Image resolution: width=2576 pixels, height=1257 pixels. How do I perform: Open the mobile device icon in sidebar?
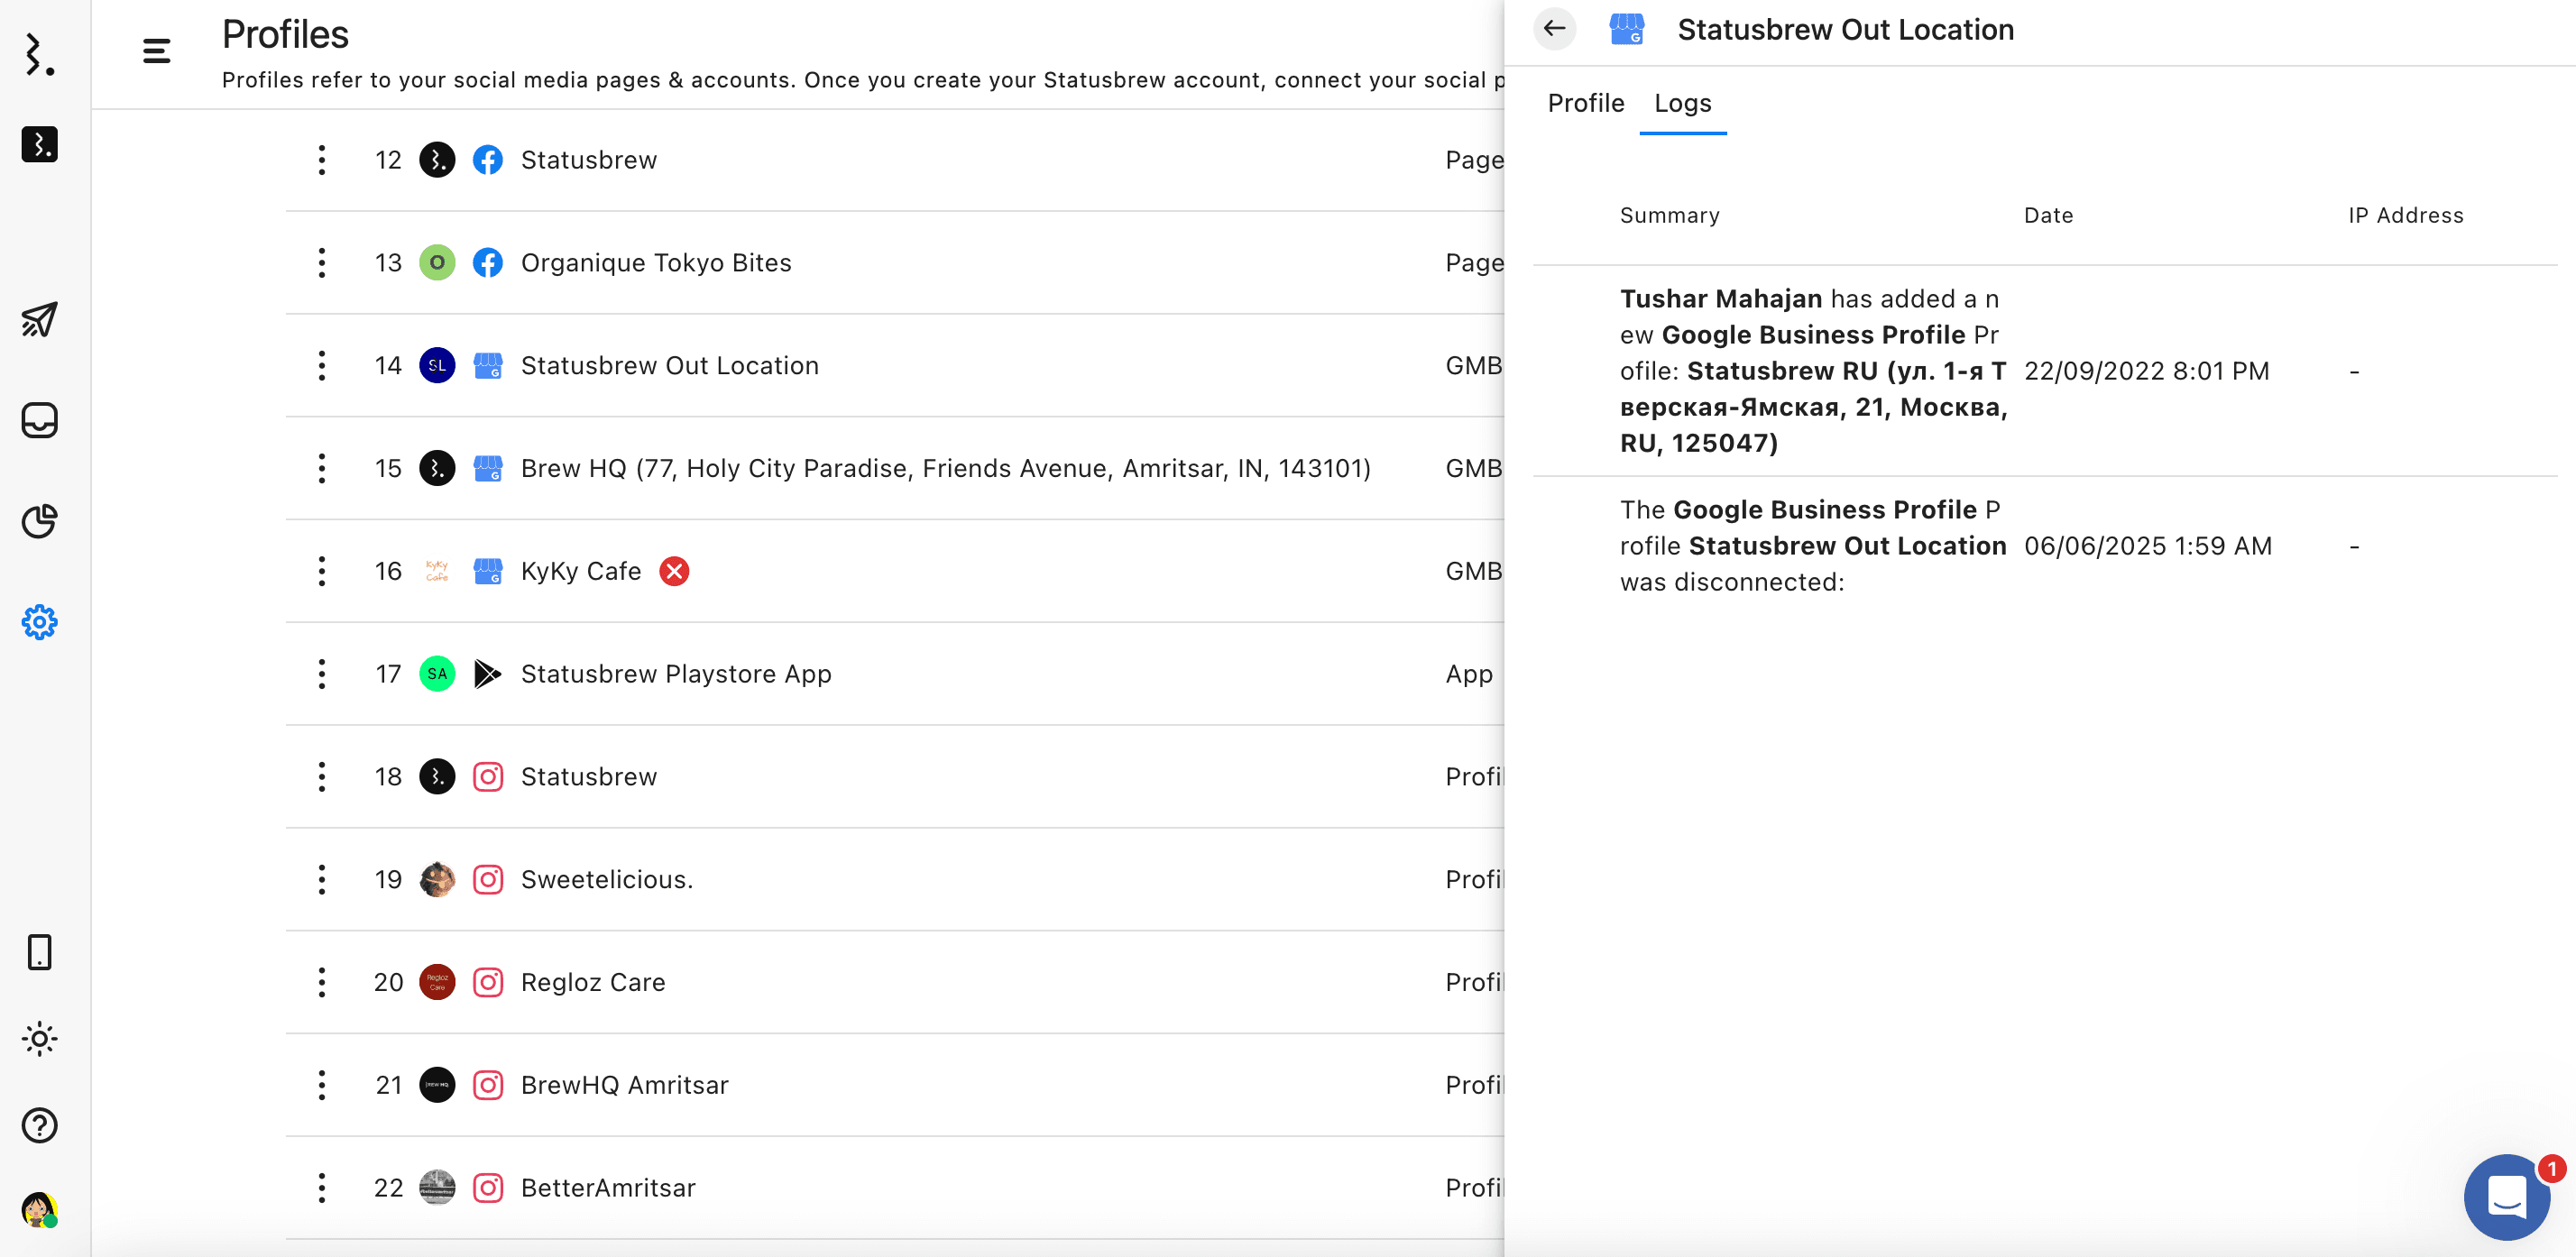pyautogui.click(x=39, y=952)
